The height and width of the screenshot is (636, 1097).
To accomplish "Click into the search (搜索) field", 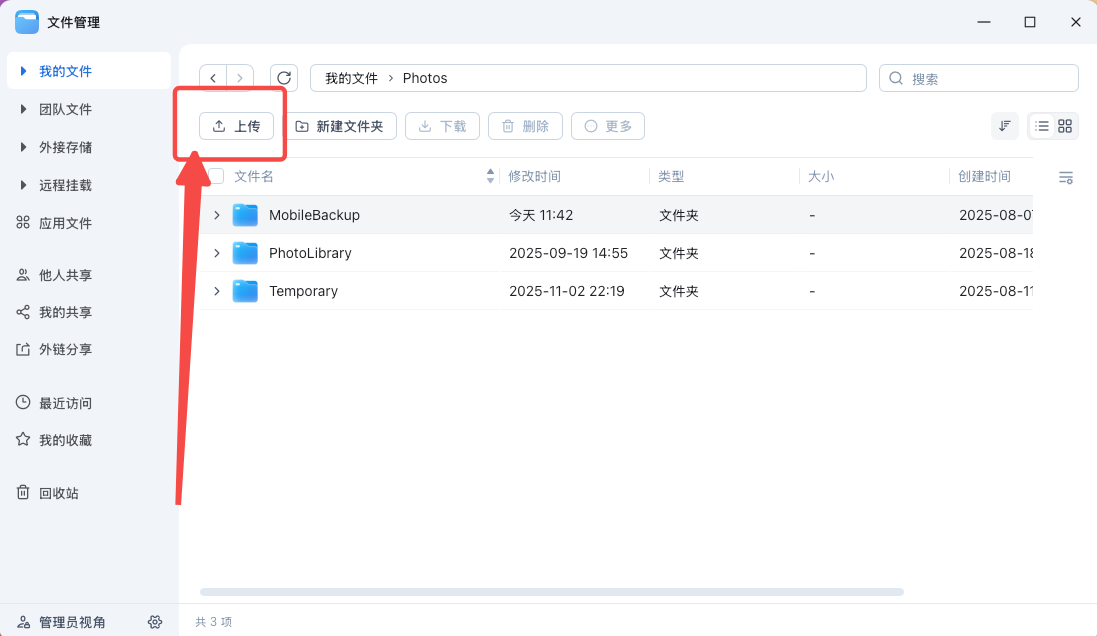I will (x=978, y=78).
